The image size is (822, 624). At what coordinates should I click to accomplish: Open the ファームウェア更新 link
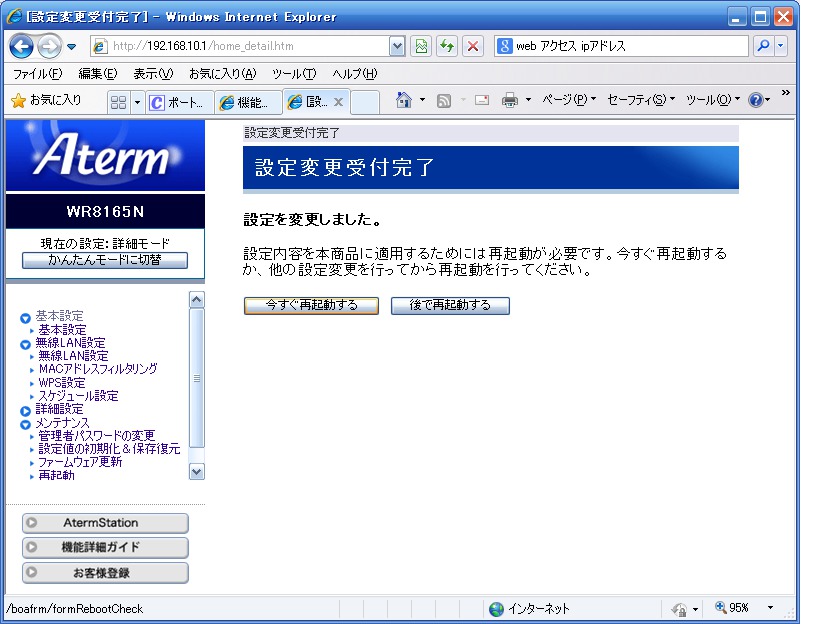pos(80,462)
